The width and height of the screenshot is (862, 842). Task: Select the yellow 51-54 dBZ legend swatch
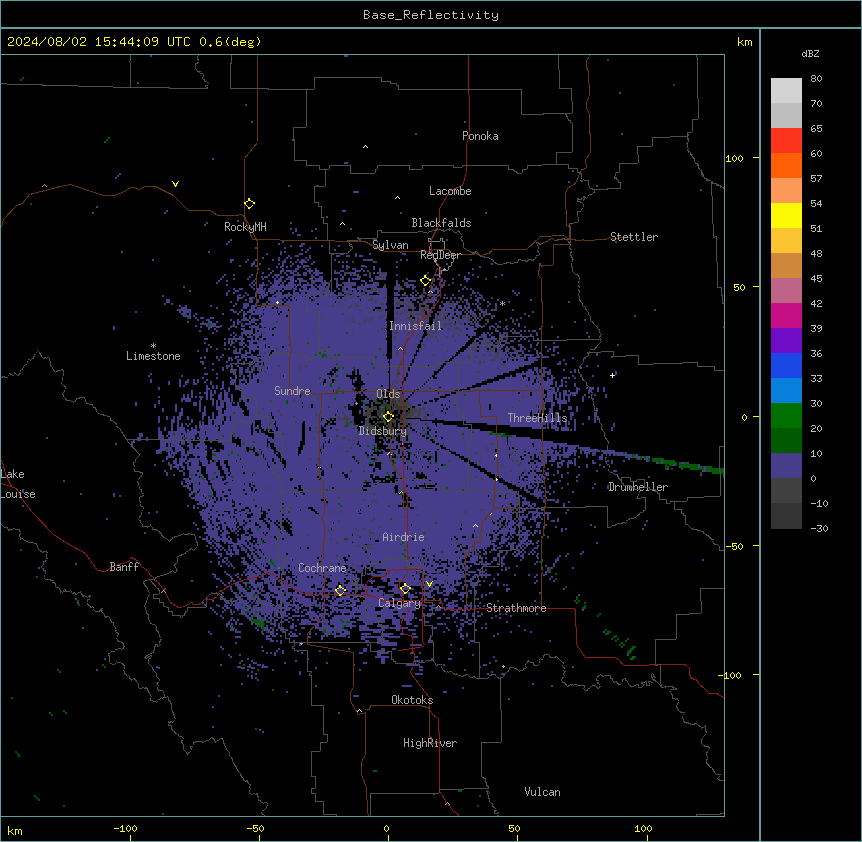[786, 215]
